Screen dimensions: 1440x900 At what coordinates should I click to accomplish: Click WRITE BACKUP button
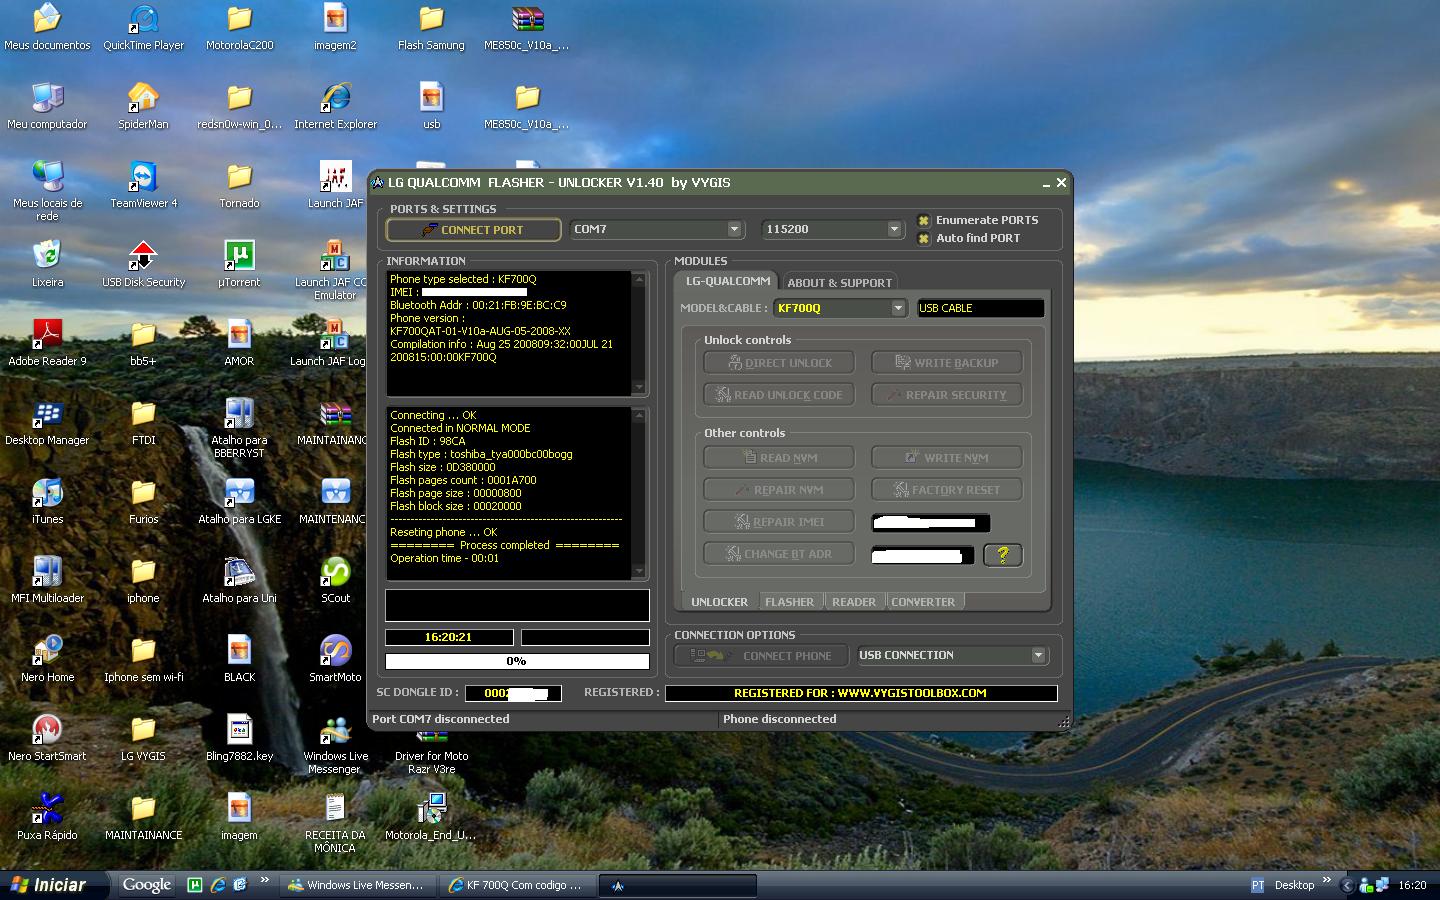(946, 363)
